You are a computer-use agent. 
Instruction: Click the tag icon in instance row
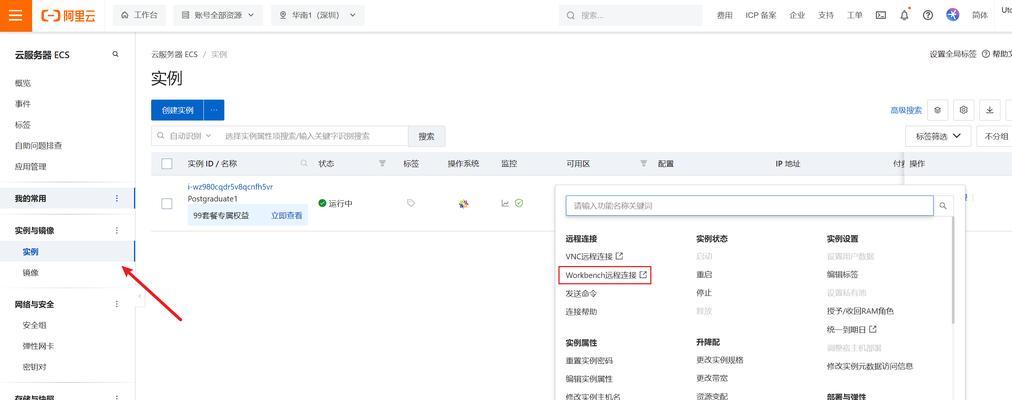point(410,203)
